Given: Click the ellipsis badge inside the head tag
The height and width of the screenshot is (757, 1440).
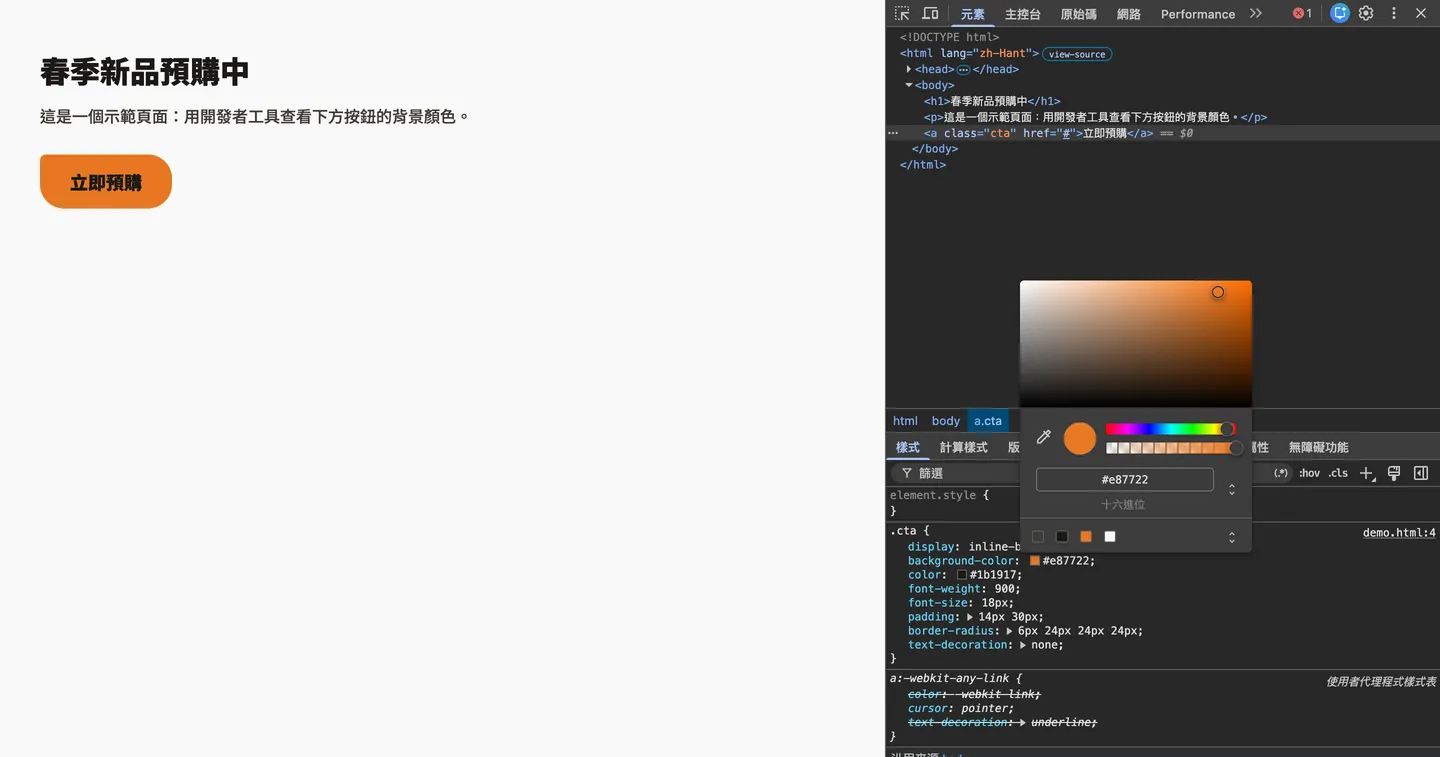Looking at the screenshot, I should (x=964, y=69).
